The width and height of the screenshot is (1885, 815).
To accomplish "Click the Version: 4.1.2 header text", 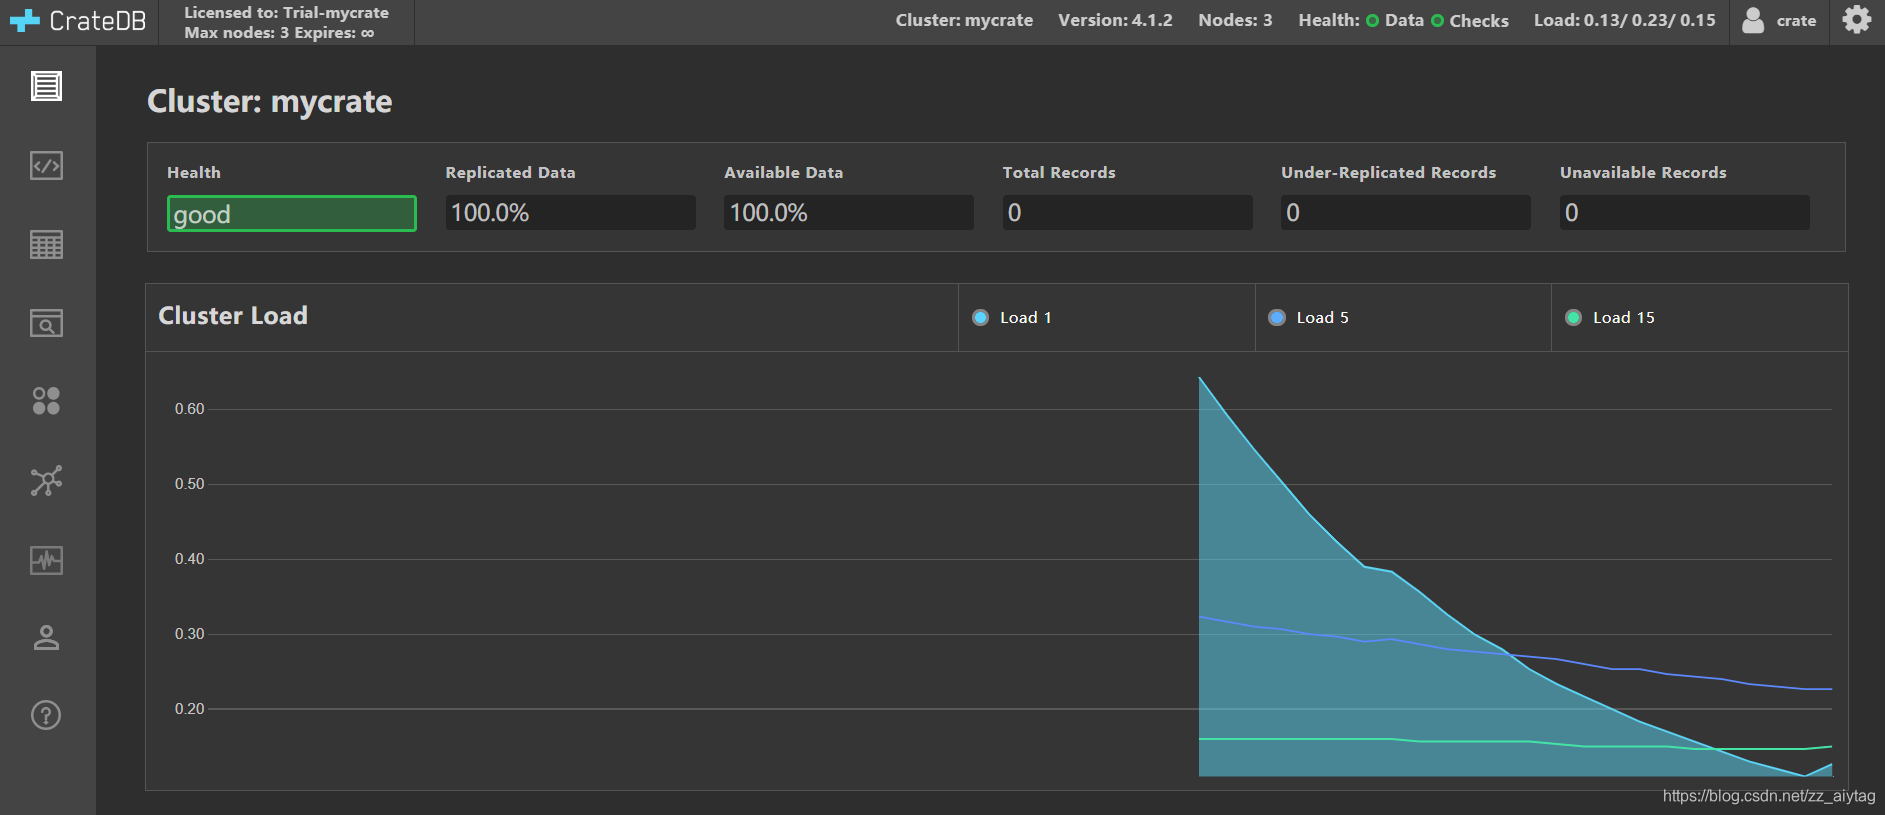I will tap(1115, 21).
